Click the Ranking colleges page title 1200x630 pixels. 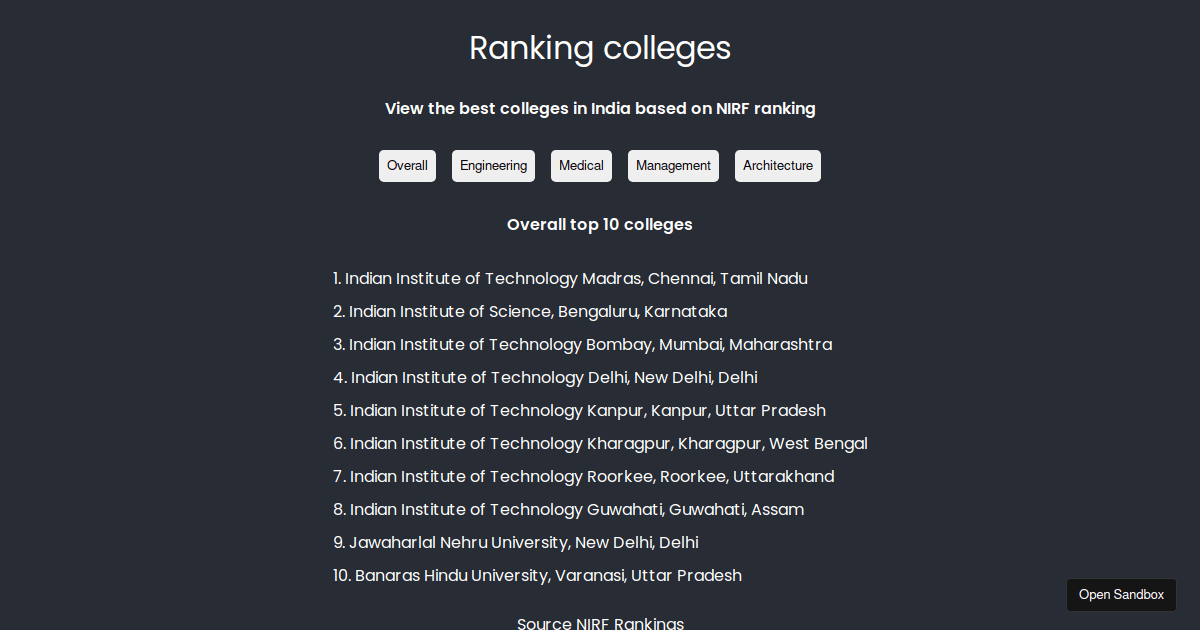tap(600, 47)
